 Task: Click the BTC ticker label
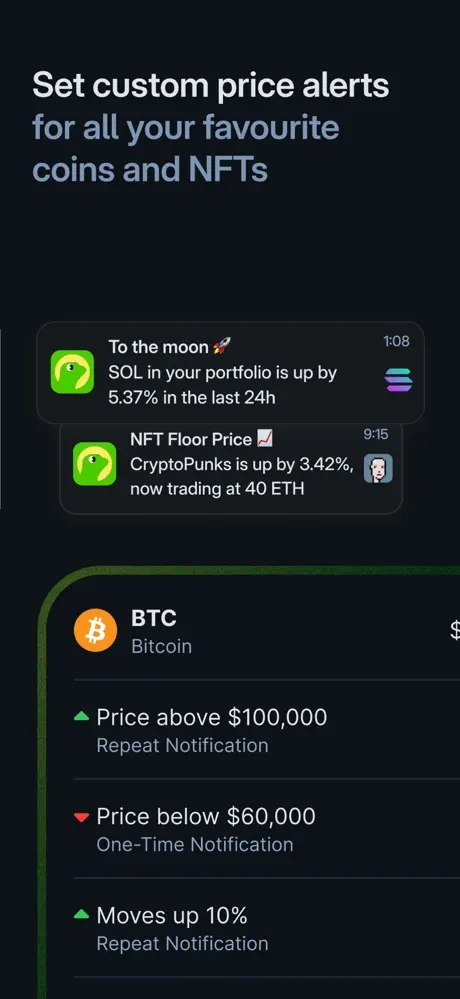click(x=154, y=617)
